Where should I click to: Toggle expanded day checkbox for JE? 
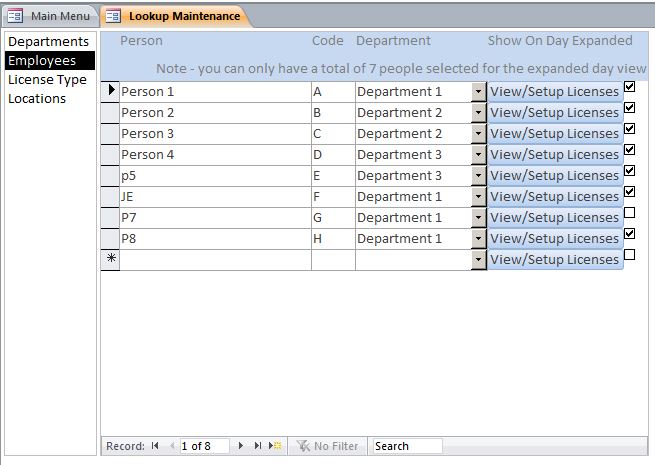630,191
